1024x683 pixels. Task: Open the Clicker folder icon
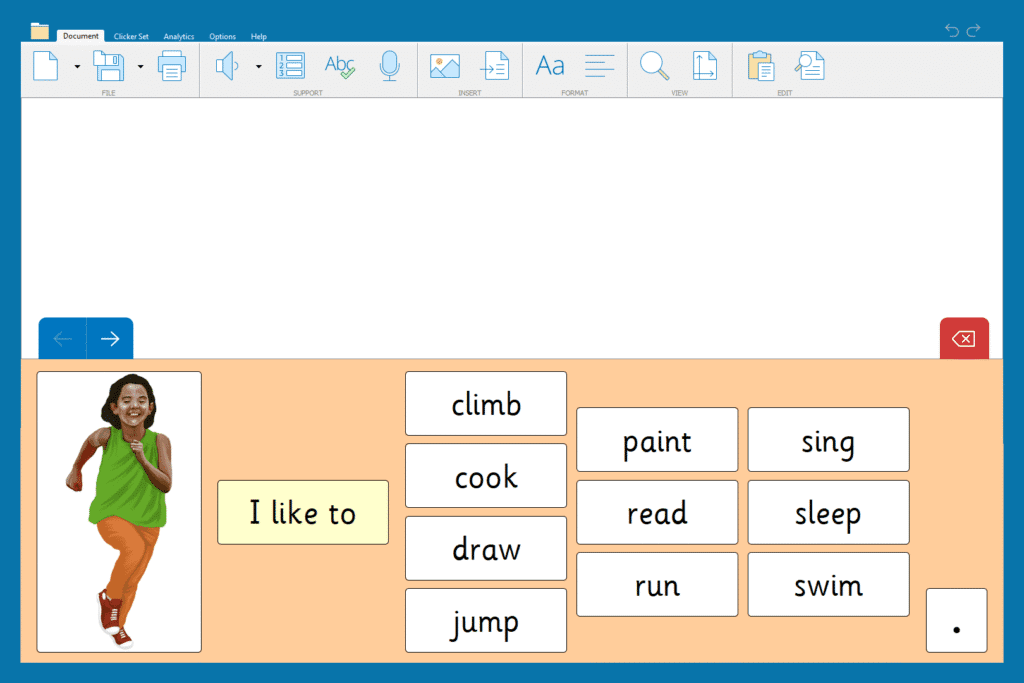coord(40,31)
